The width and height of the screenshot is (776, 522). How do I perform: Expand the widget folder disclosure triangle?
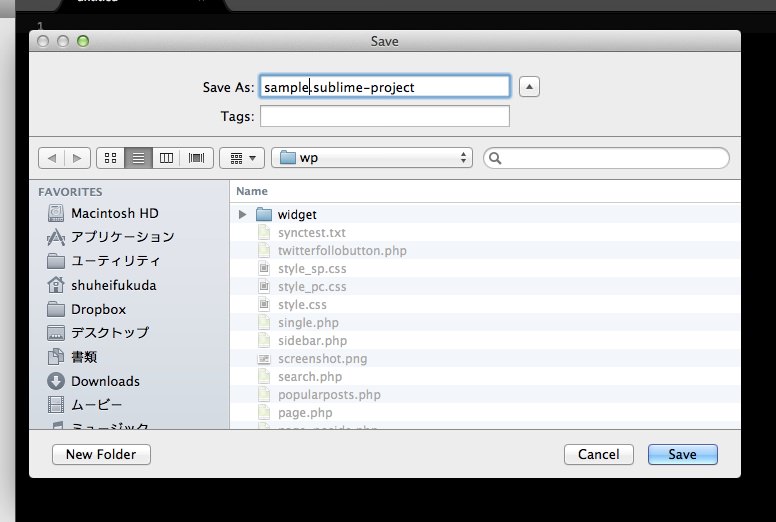(x=242, y=214)
